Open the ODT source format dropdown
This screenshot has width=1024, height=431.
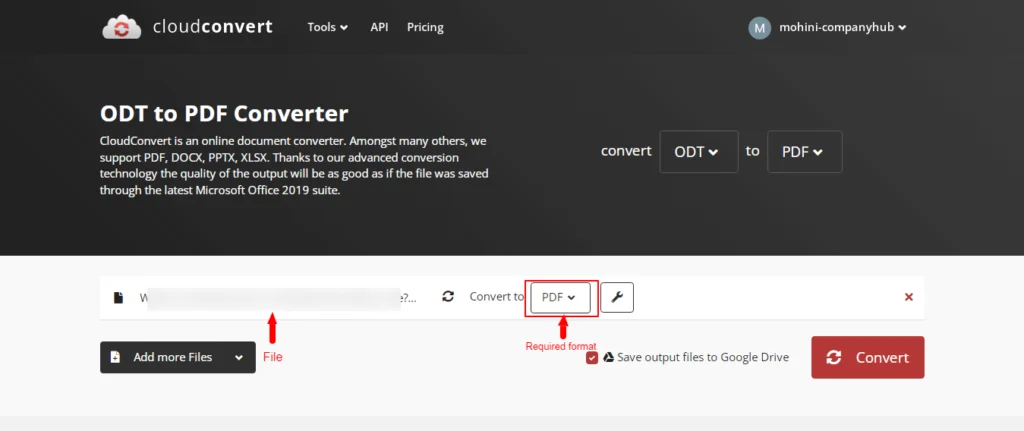pos(698,152)
